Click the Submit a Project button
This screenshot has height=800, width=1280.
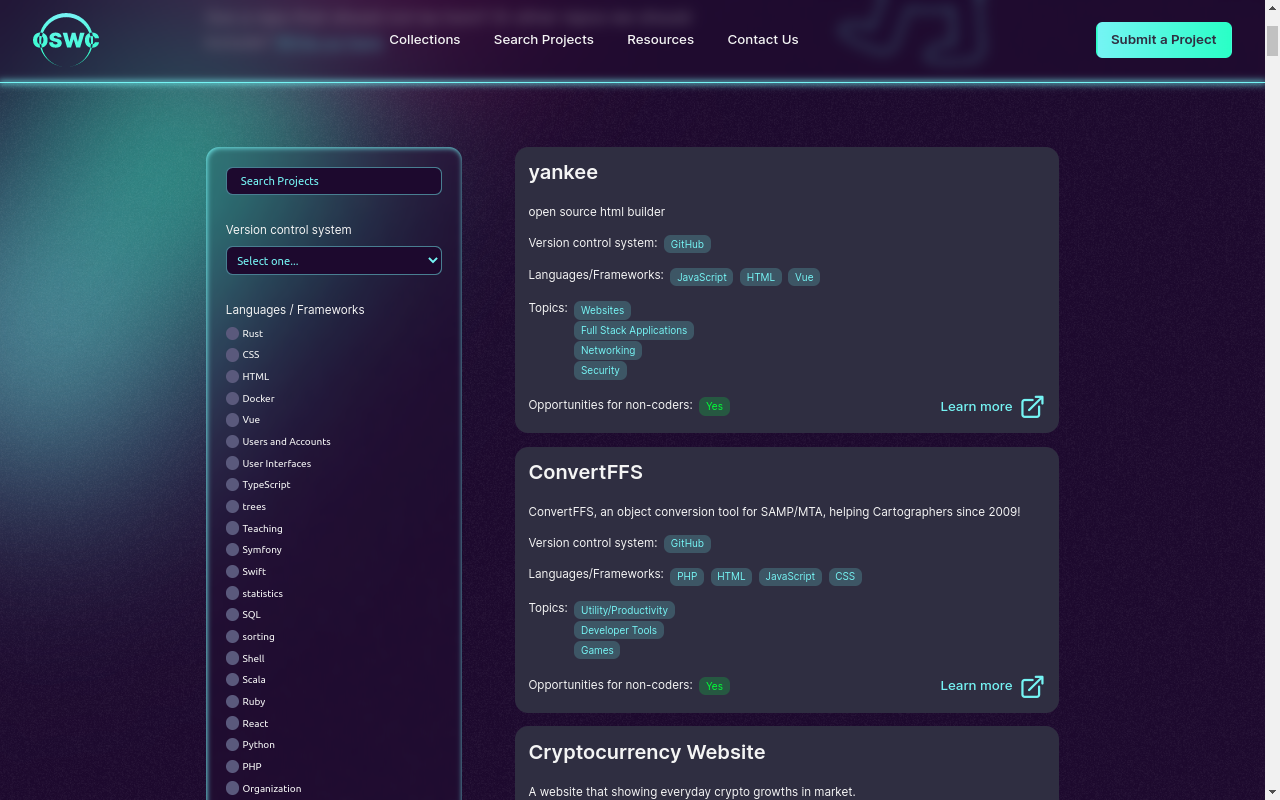[1163, 40]
